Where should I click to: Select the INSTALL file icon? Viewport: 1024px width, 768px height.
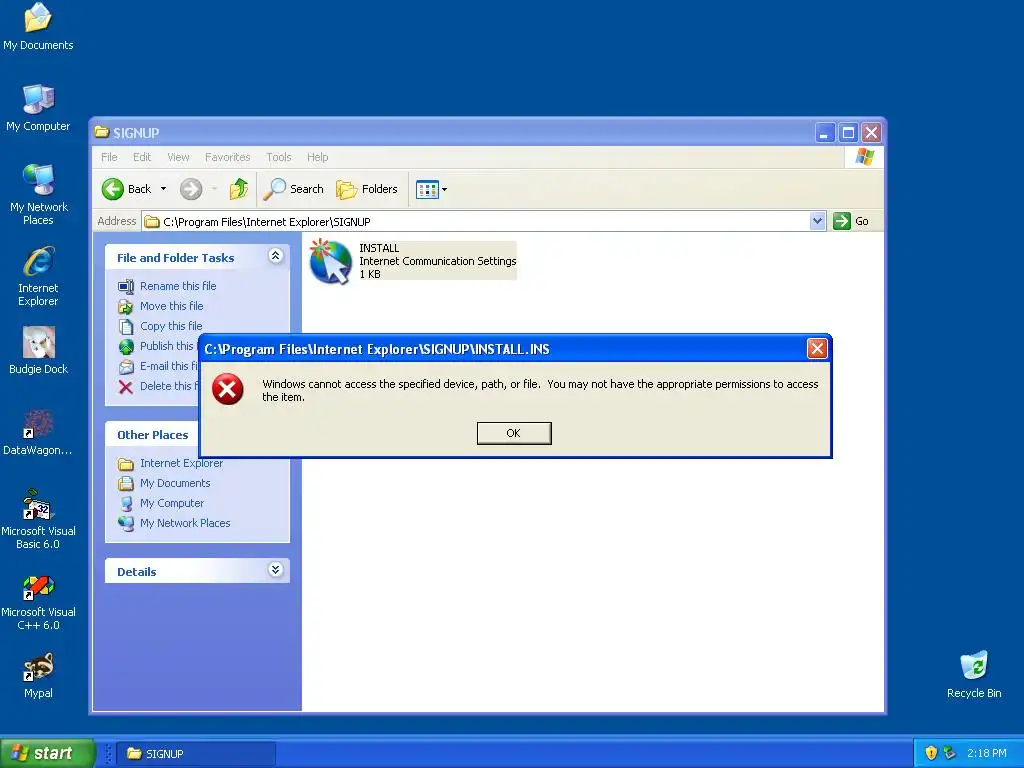coord(330,261)
